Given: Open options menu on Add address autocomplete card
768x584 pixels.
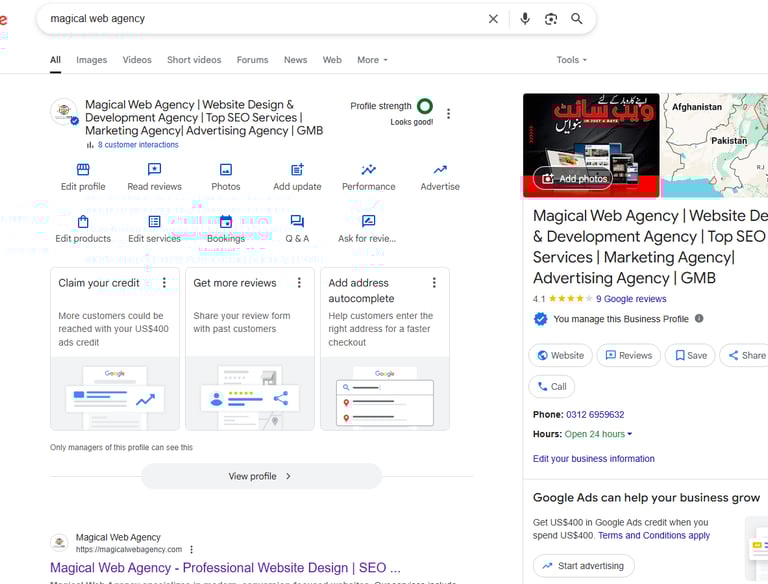Looking at the screenshot, I should coord(434,283).
